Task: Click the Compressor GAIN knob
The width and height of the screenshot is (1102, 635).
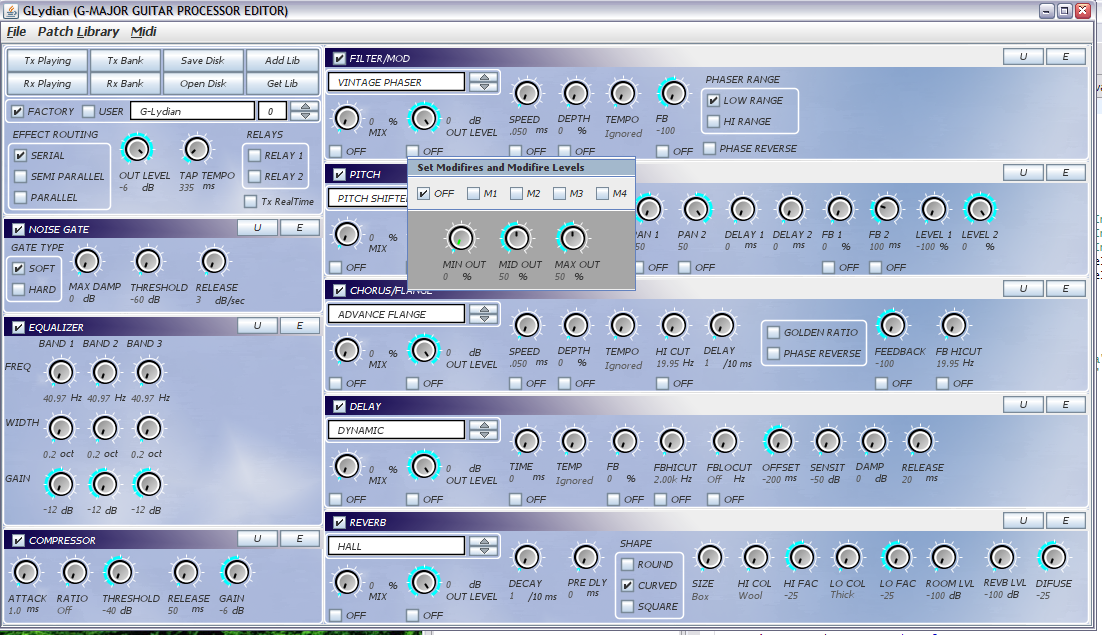Action: point(235,572)
